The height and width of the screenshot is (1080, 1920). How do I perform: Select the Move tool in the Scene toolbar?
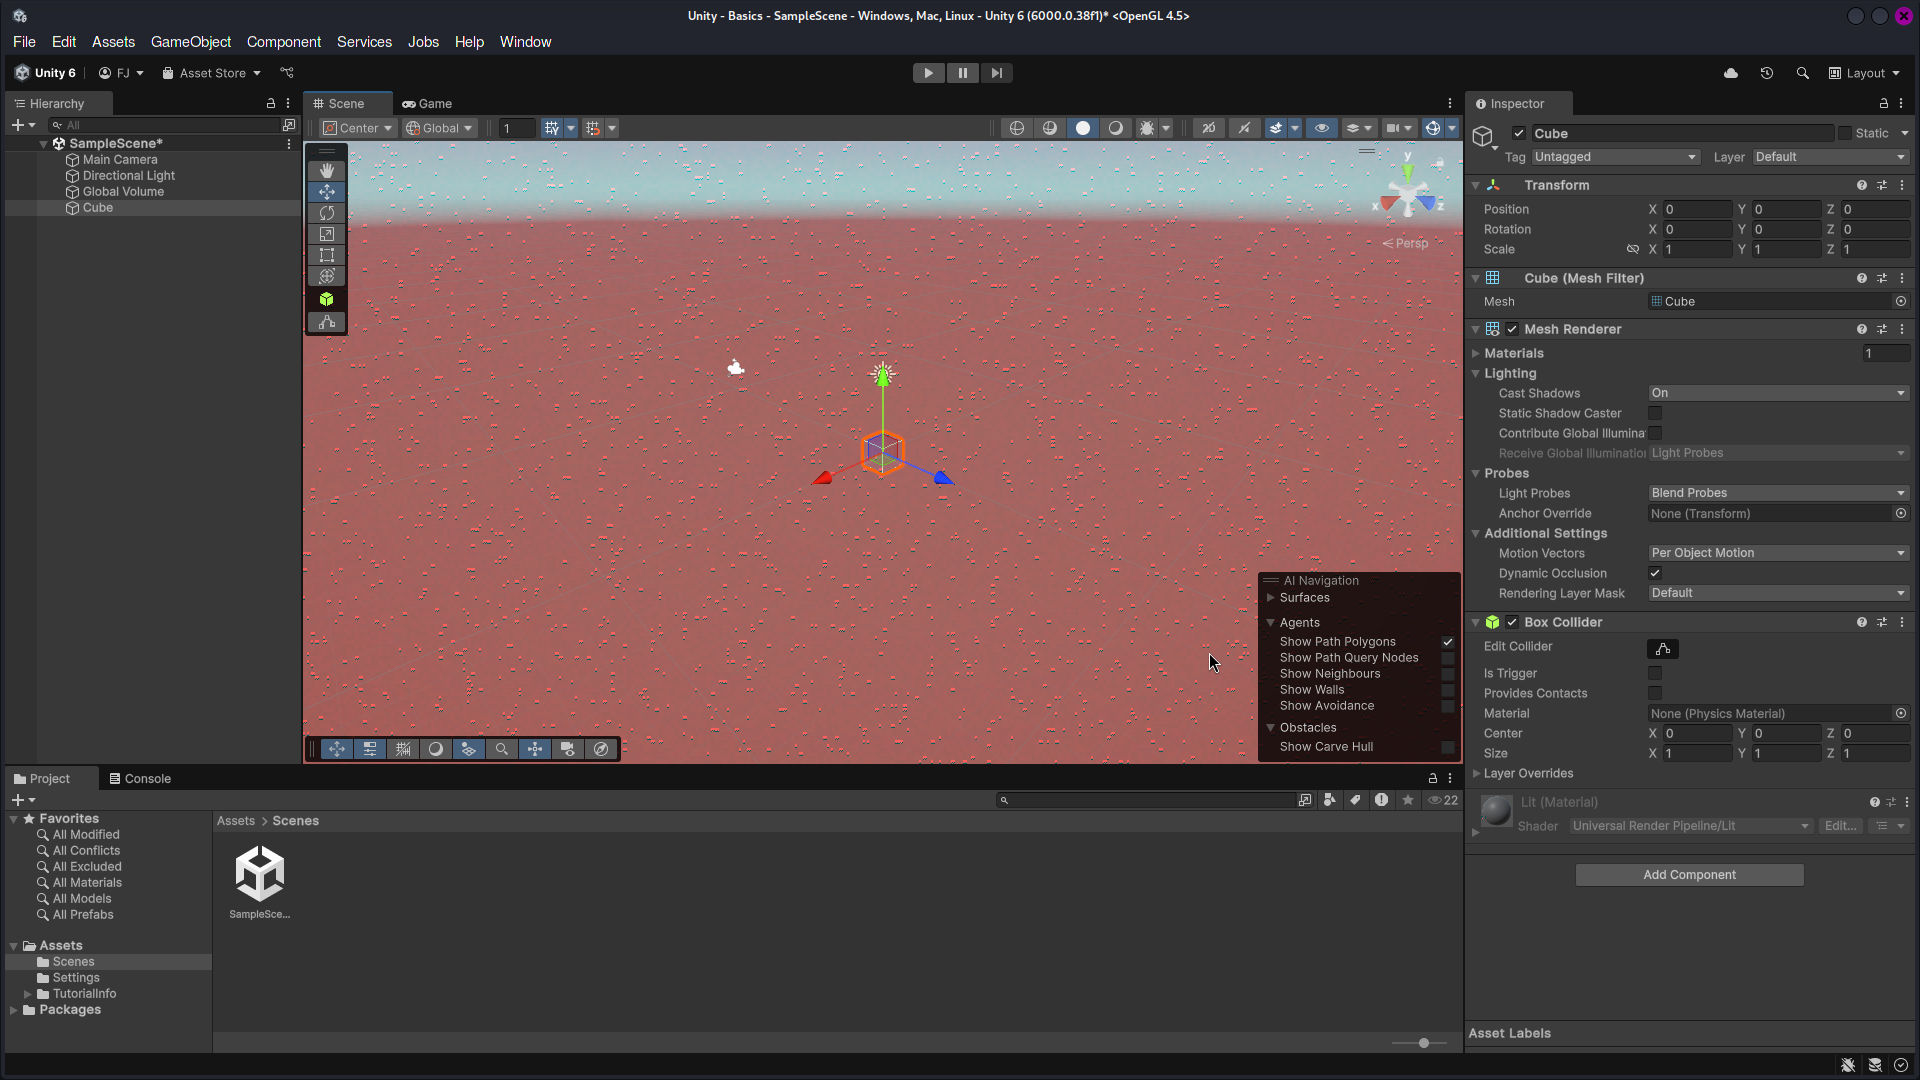click(x=327, y=191)
